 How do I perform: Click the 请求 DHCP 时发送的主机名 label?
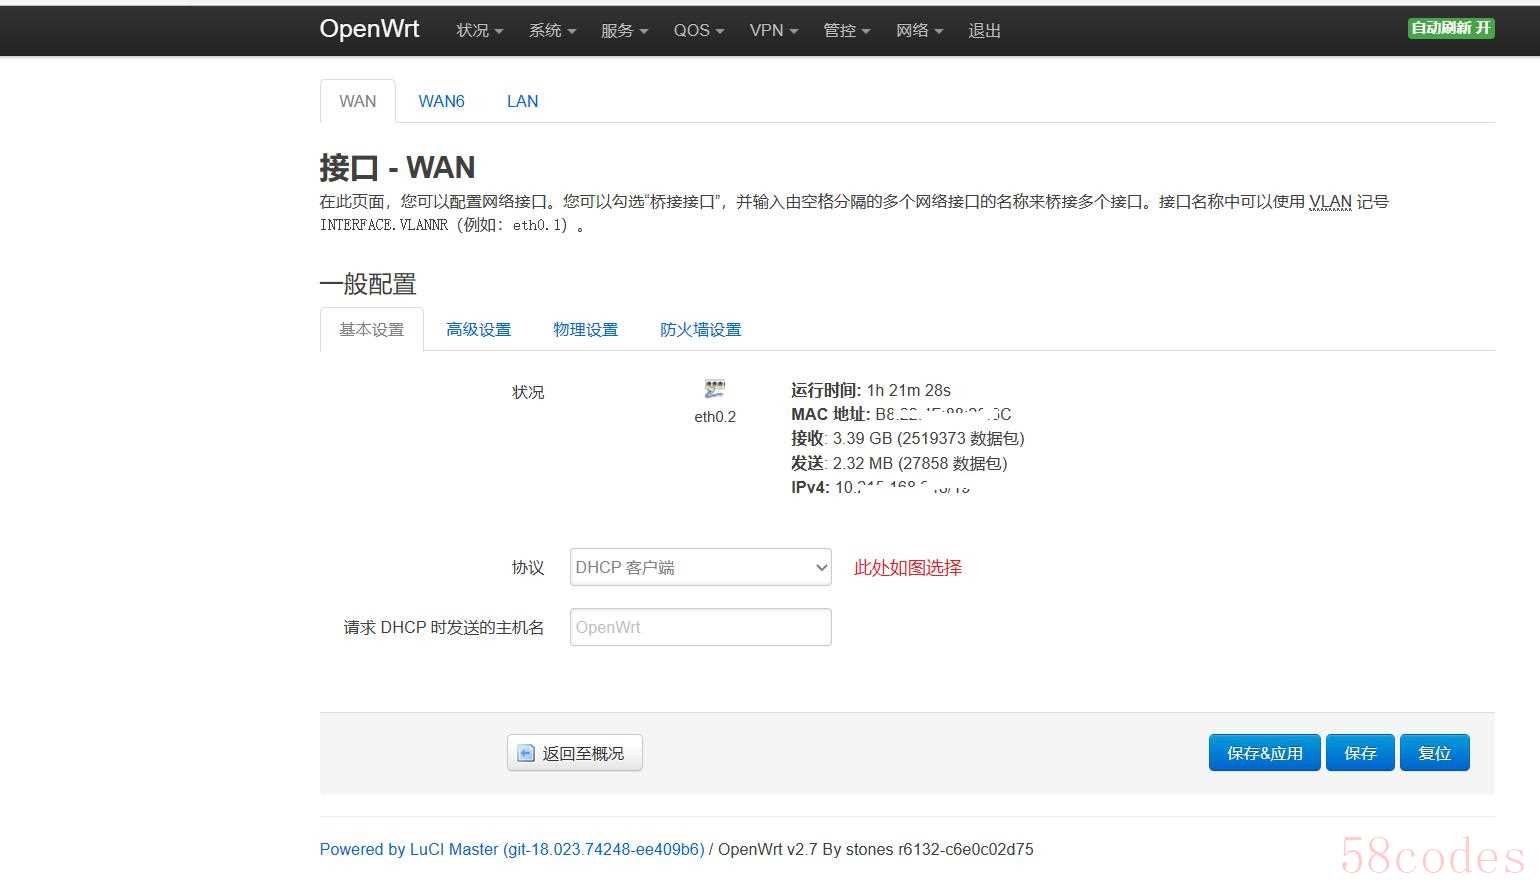tap(444, 627)
